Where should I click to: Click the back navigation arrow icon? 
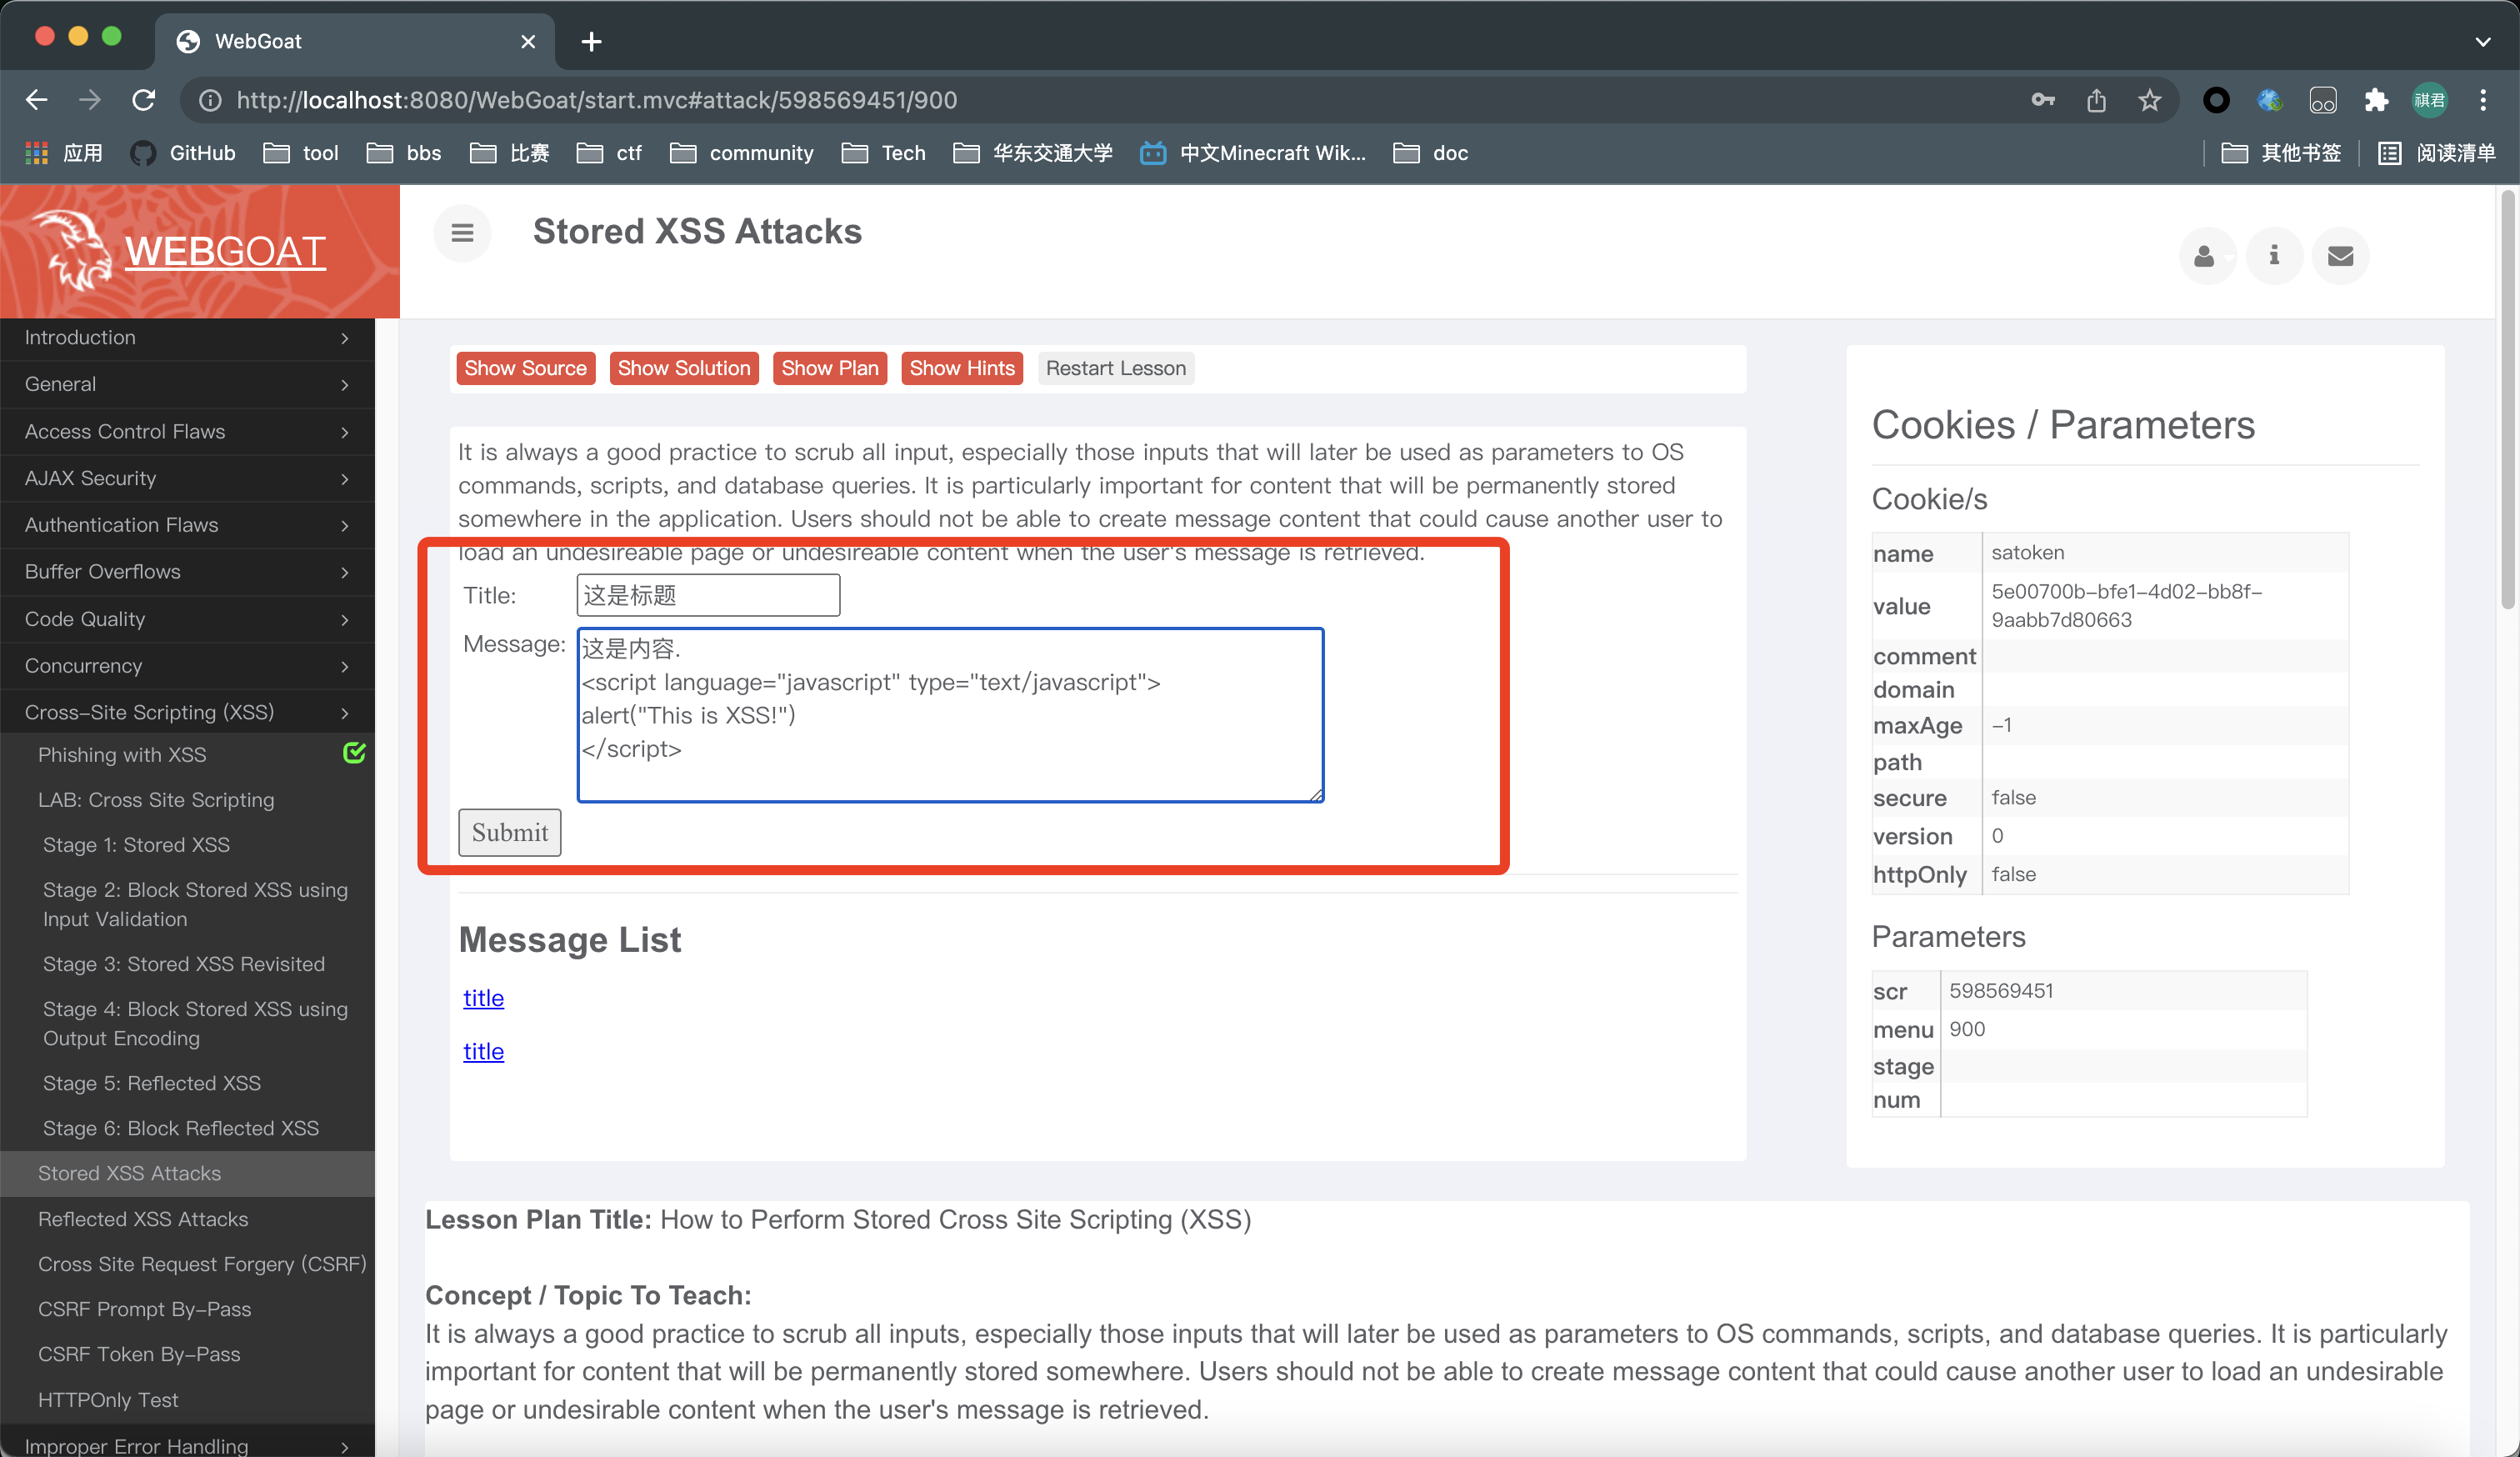pyautogui.click(x=38, y=99)
